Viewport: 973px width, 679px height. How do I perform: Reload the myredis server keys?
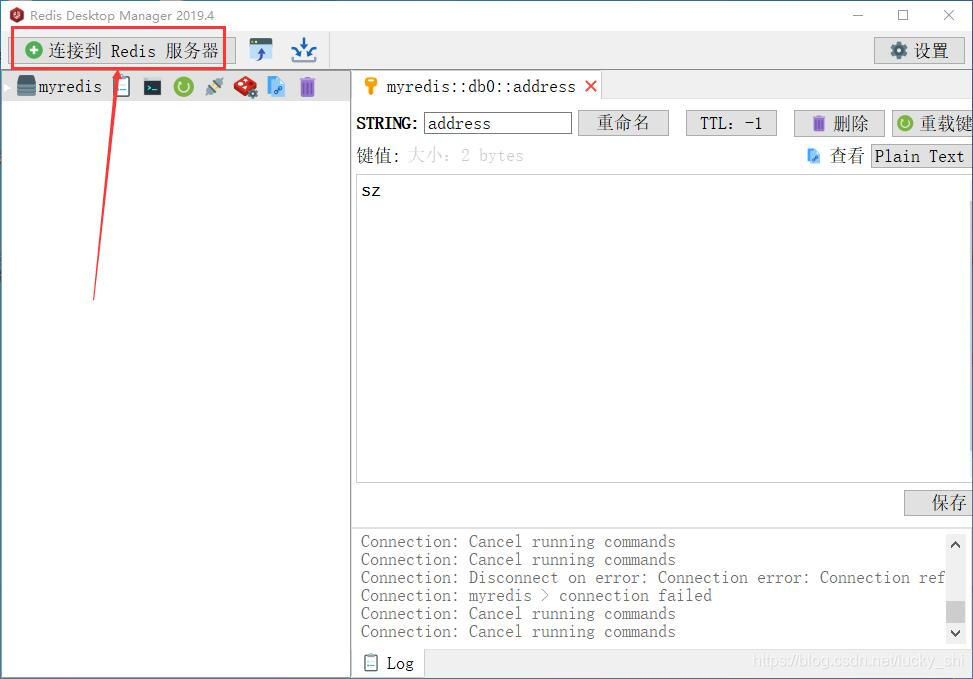pyautogui.click(x=183, y=86)
